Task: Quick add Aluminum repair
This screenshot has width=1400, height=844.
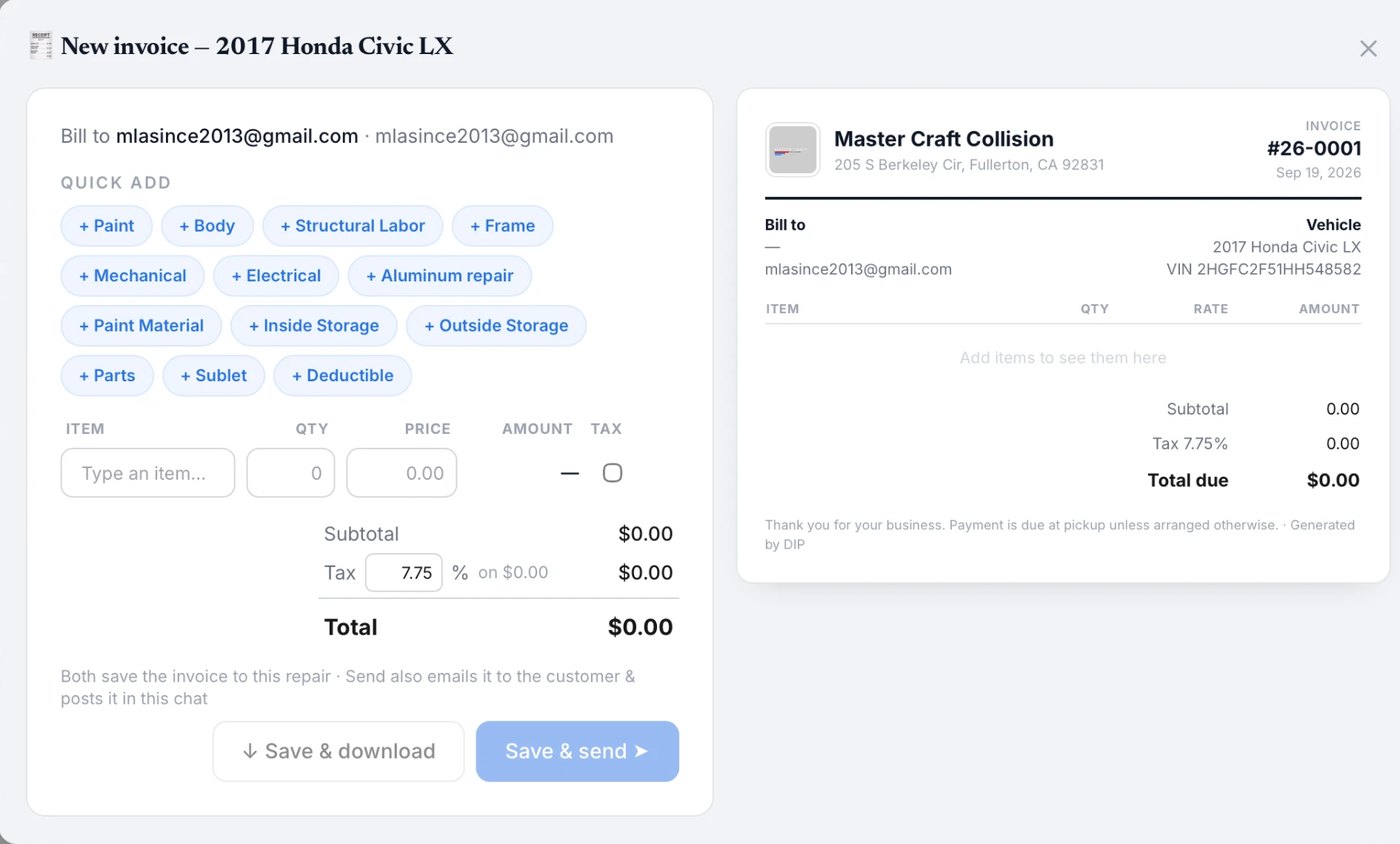Action: 440,276
